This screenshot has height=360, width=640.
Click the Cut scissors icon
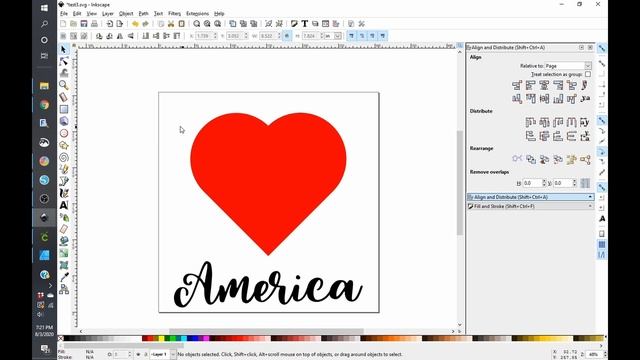[171, 24]
